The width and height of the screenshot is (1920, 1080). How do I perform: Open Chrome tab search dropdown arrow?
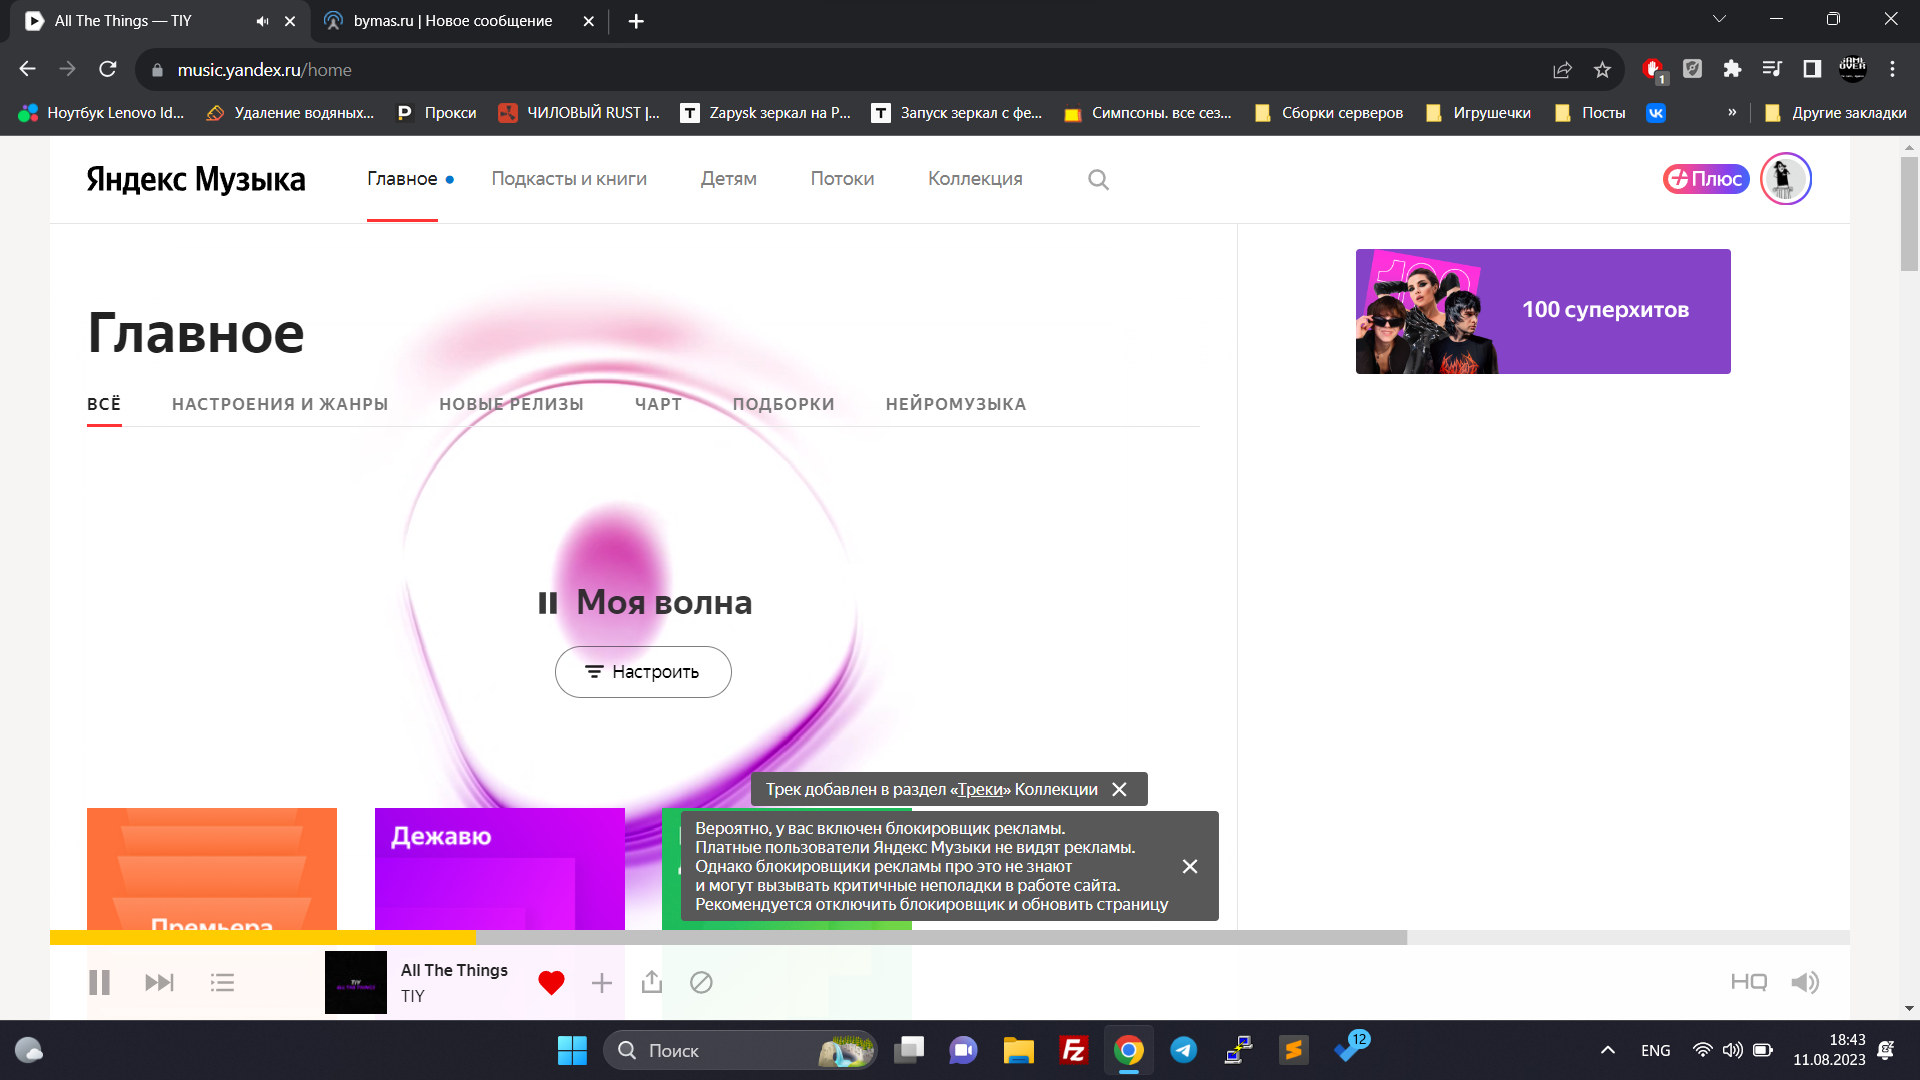pos(1719,19)
